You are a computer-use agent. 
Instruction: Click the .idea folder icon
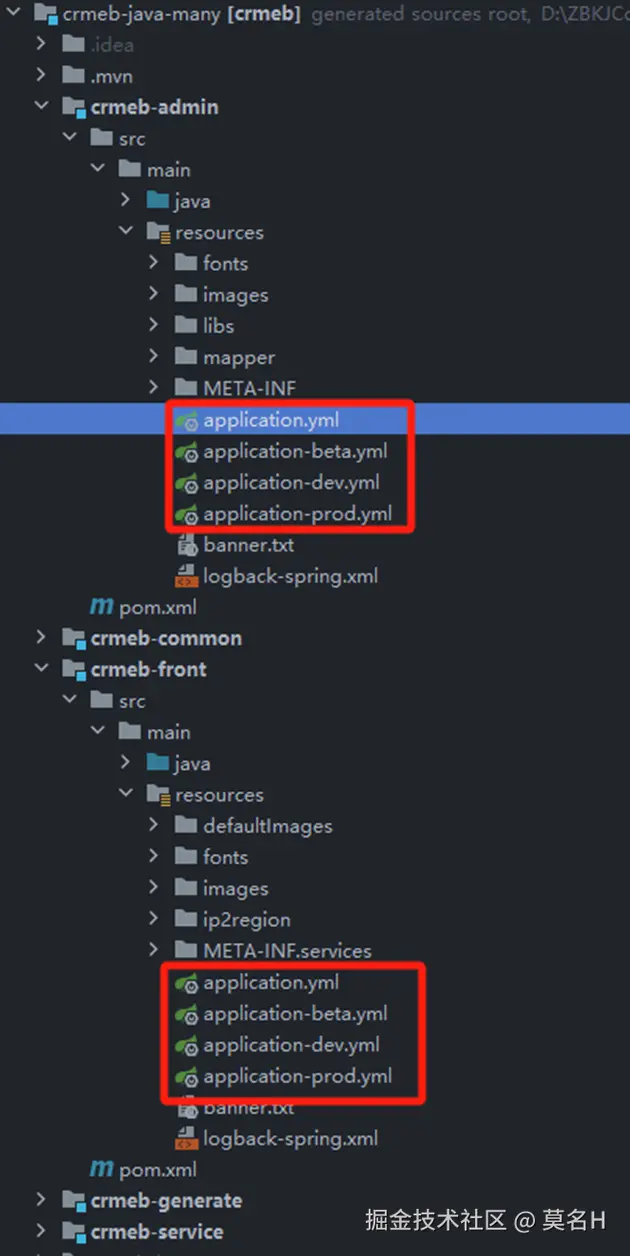[x=74, y=45]
